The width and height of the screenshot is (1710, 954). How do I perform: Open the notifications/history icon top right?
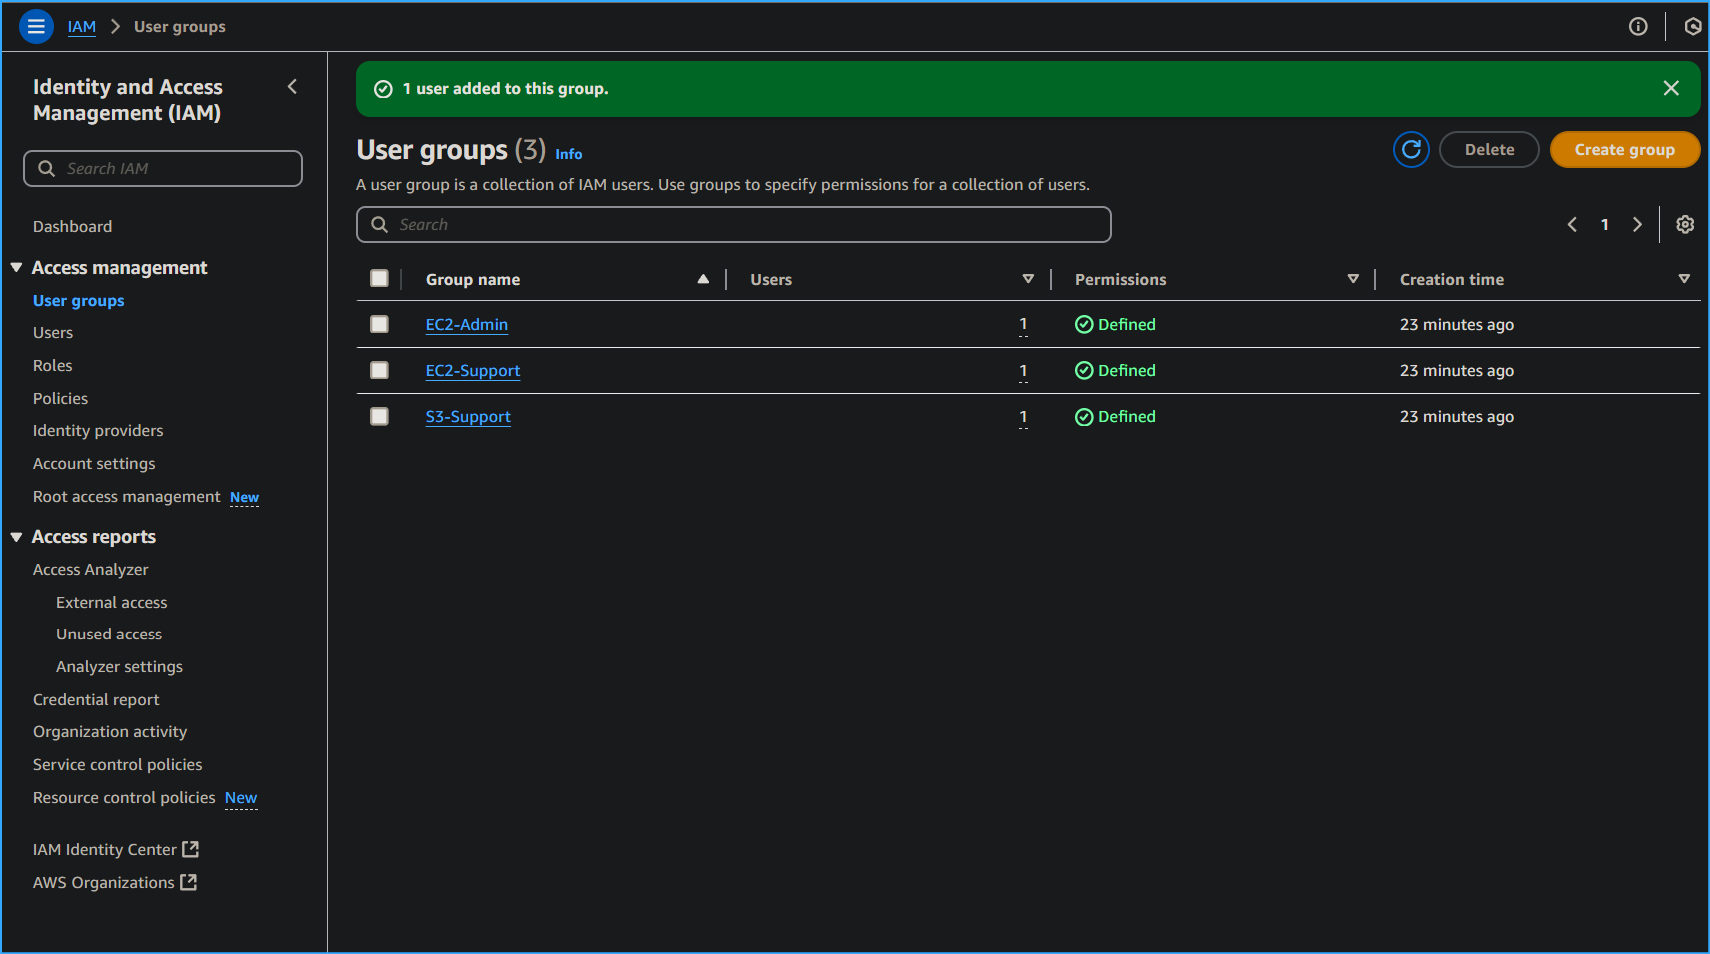point(1692,26)
